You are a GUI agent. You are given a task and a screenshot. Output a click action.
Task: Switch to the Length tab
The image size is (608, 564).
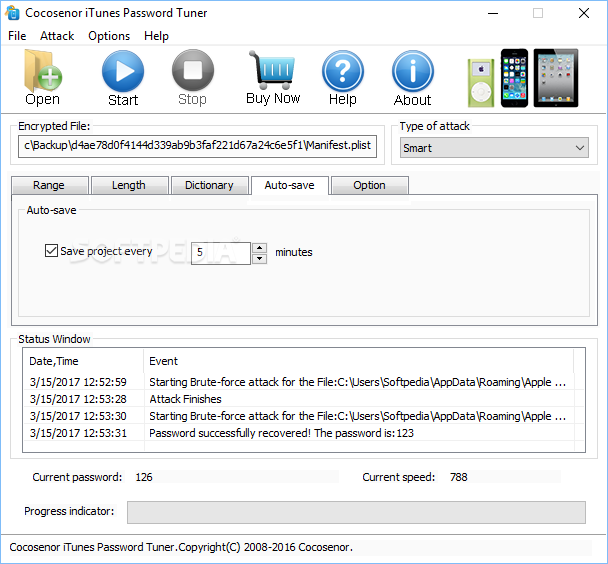coord(130,185)
